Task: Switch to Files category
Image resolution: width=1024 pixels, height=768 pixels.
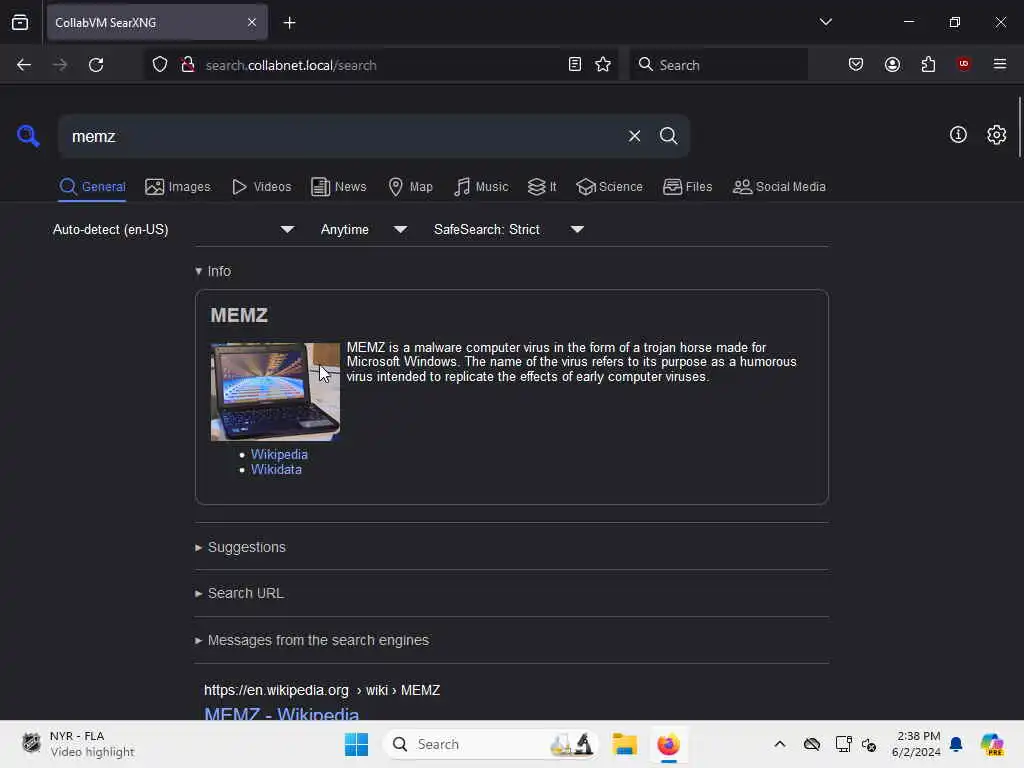Action: [688, 187]
